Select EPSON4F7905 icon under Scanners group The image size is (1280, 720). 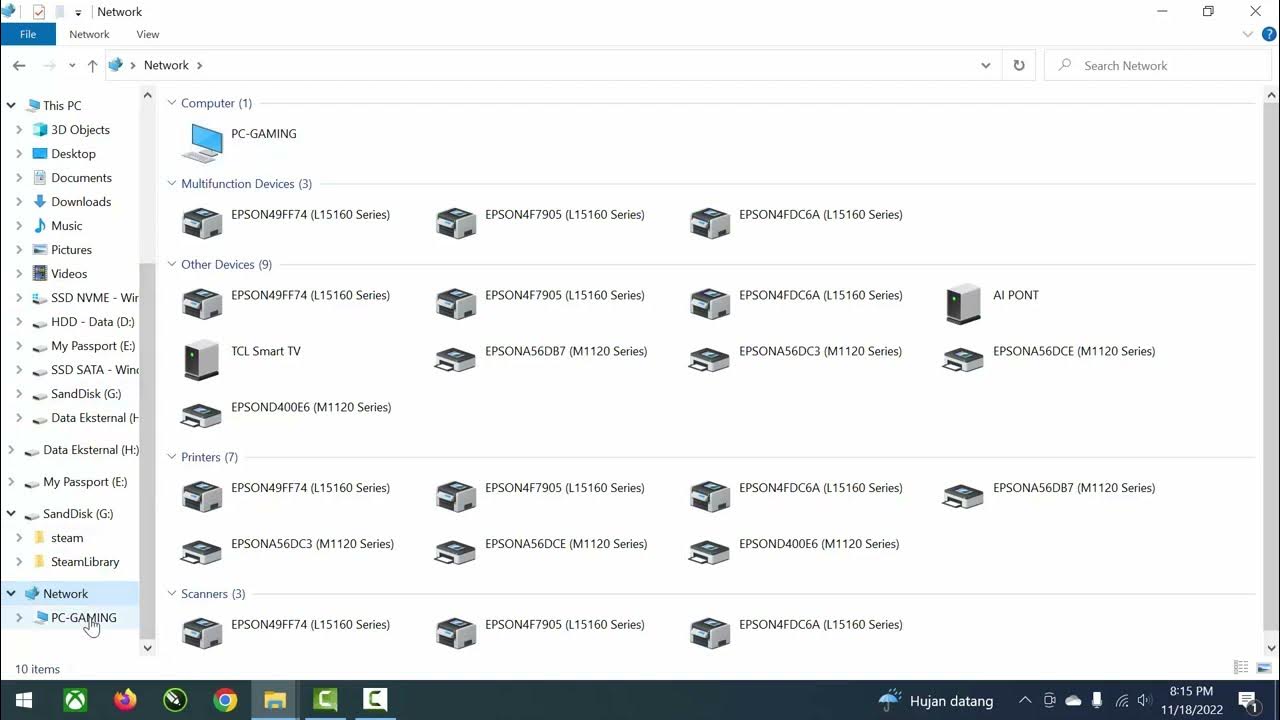(x=457, y=632)
